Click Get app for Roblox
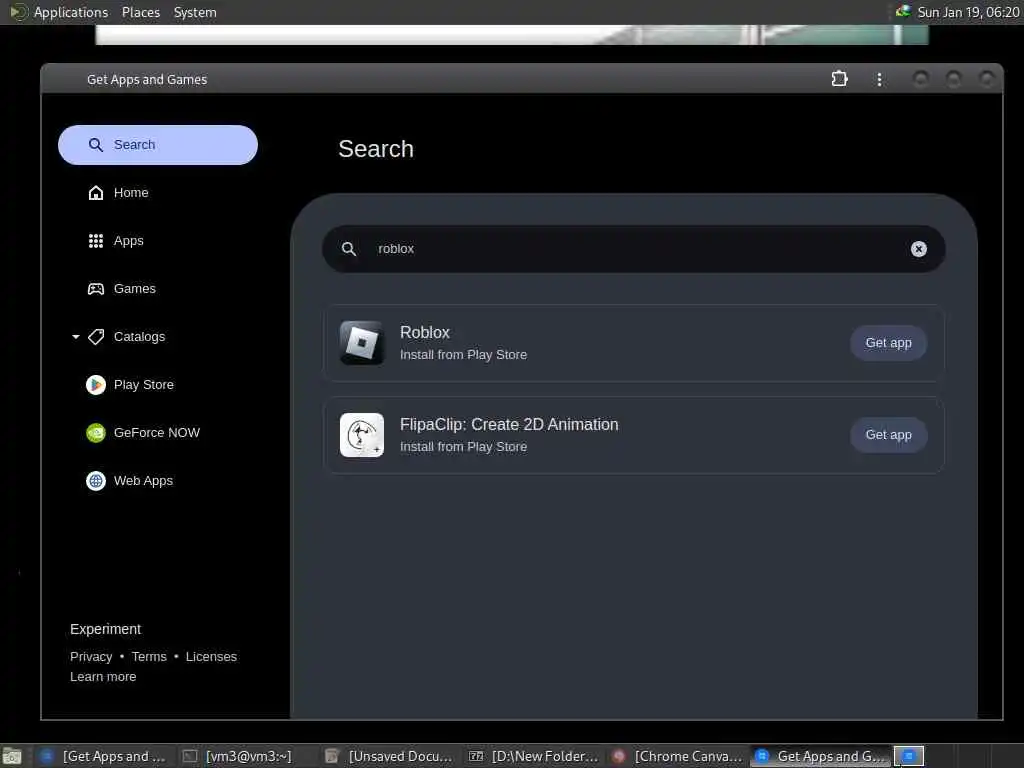The image size is (1024, 768). click(888, 343)
